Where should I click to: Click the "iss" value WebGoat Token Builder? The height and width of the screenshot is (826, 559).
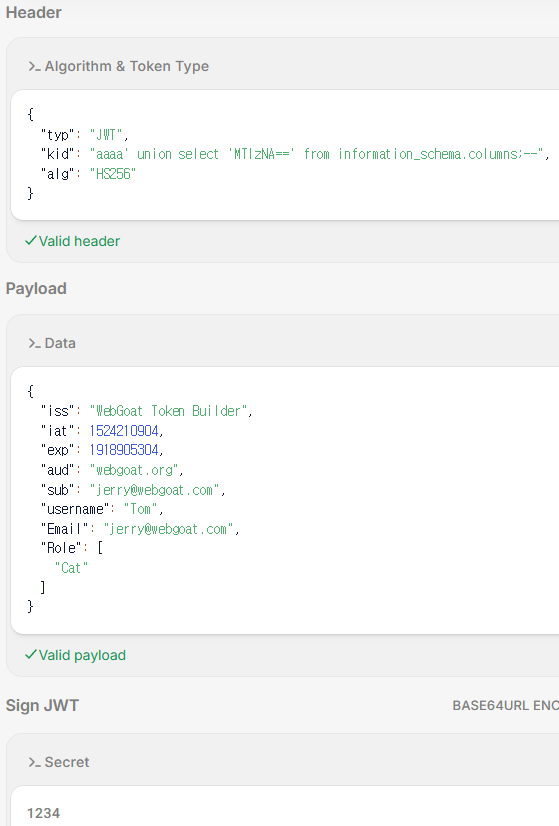point(168,411)
